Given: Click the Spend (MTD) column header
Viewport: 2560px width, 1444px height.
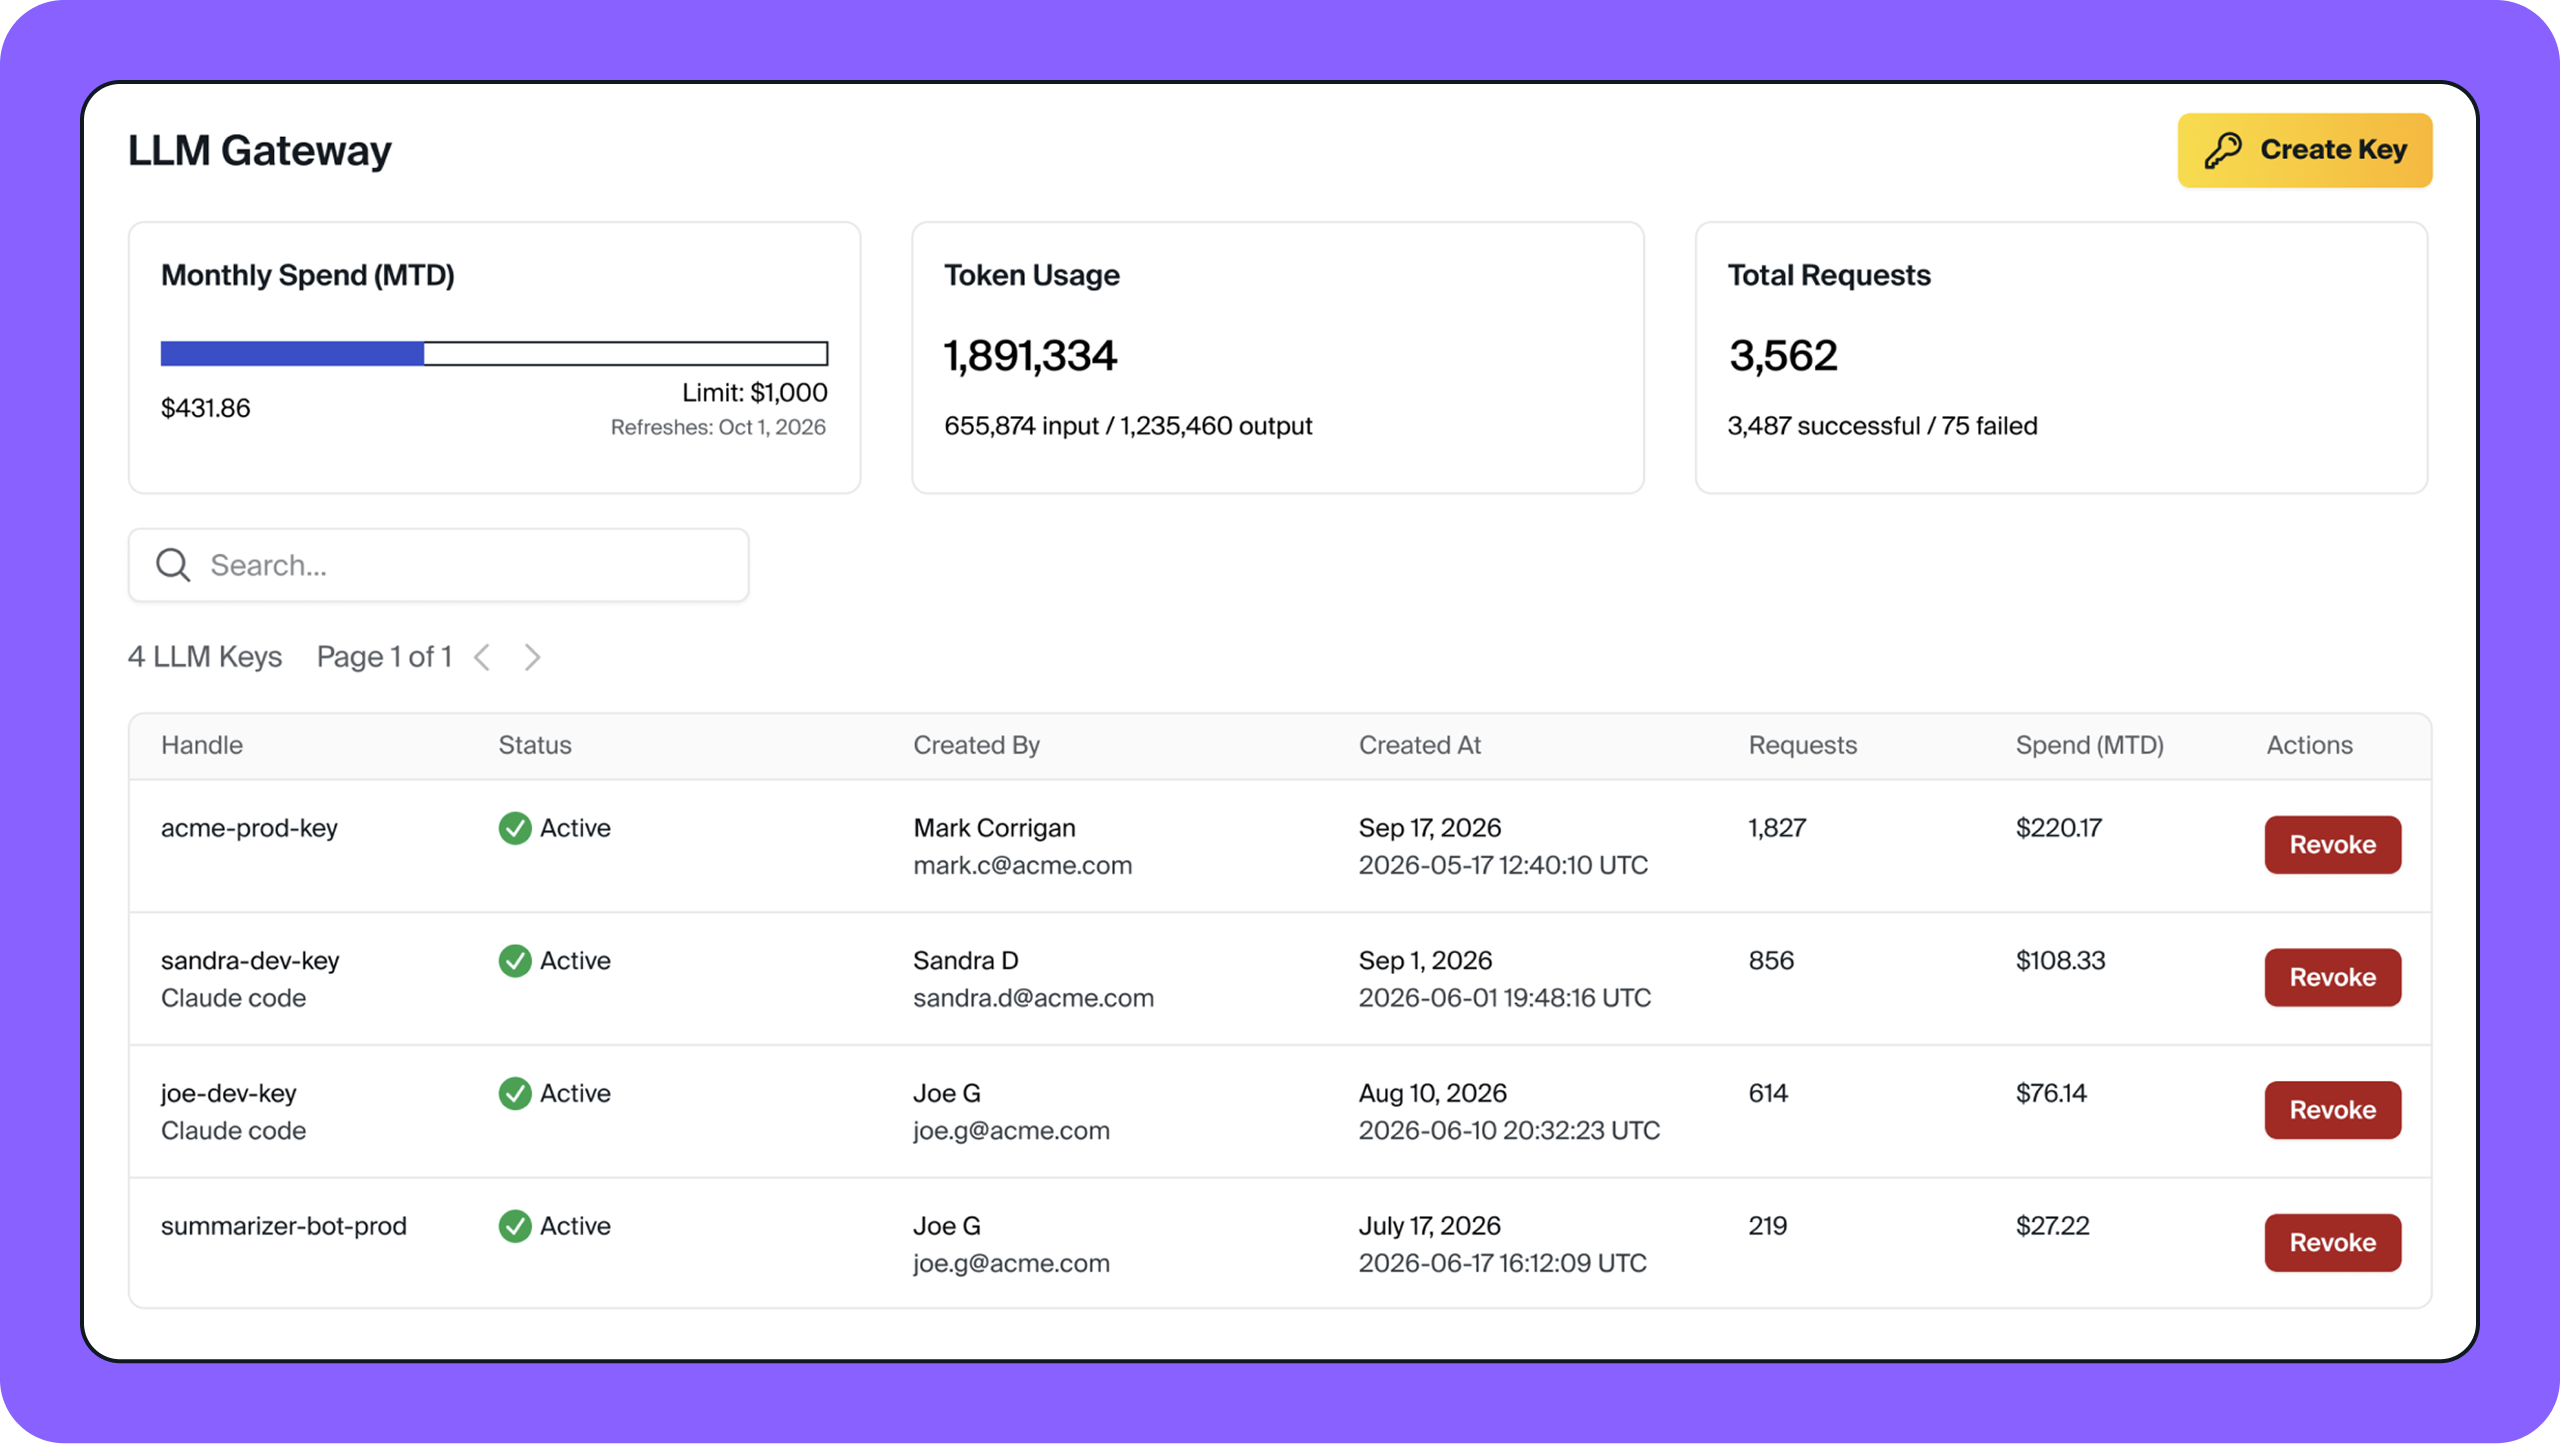Looking at the screenshot, I should coord(2089,745).
